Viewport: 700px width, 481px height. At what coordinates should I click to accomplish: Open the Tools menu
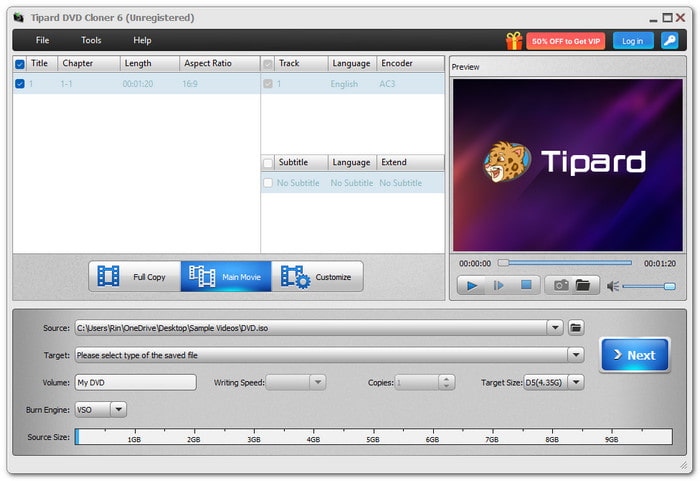91,40
